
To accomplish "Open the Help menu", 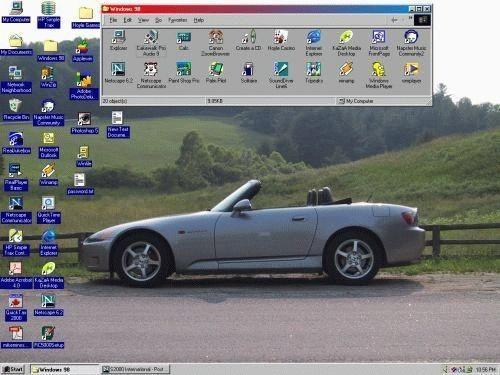I will point(199,20).
